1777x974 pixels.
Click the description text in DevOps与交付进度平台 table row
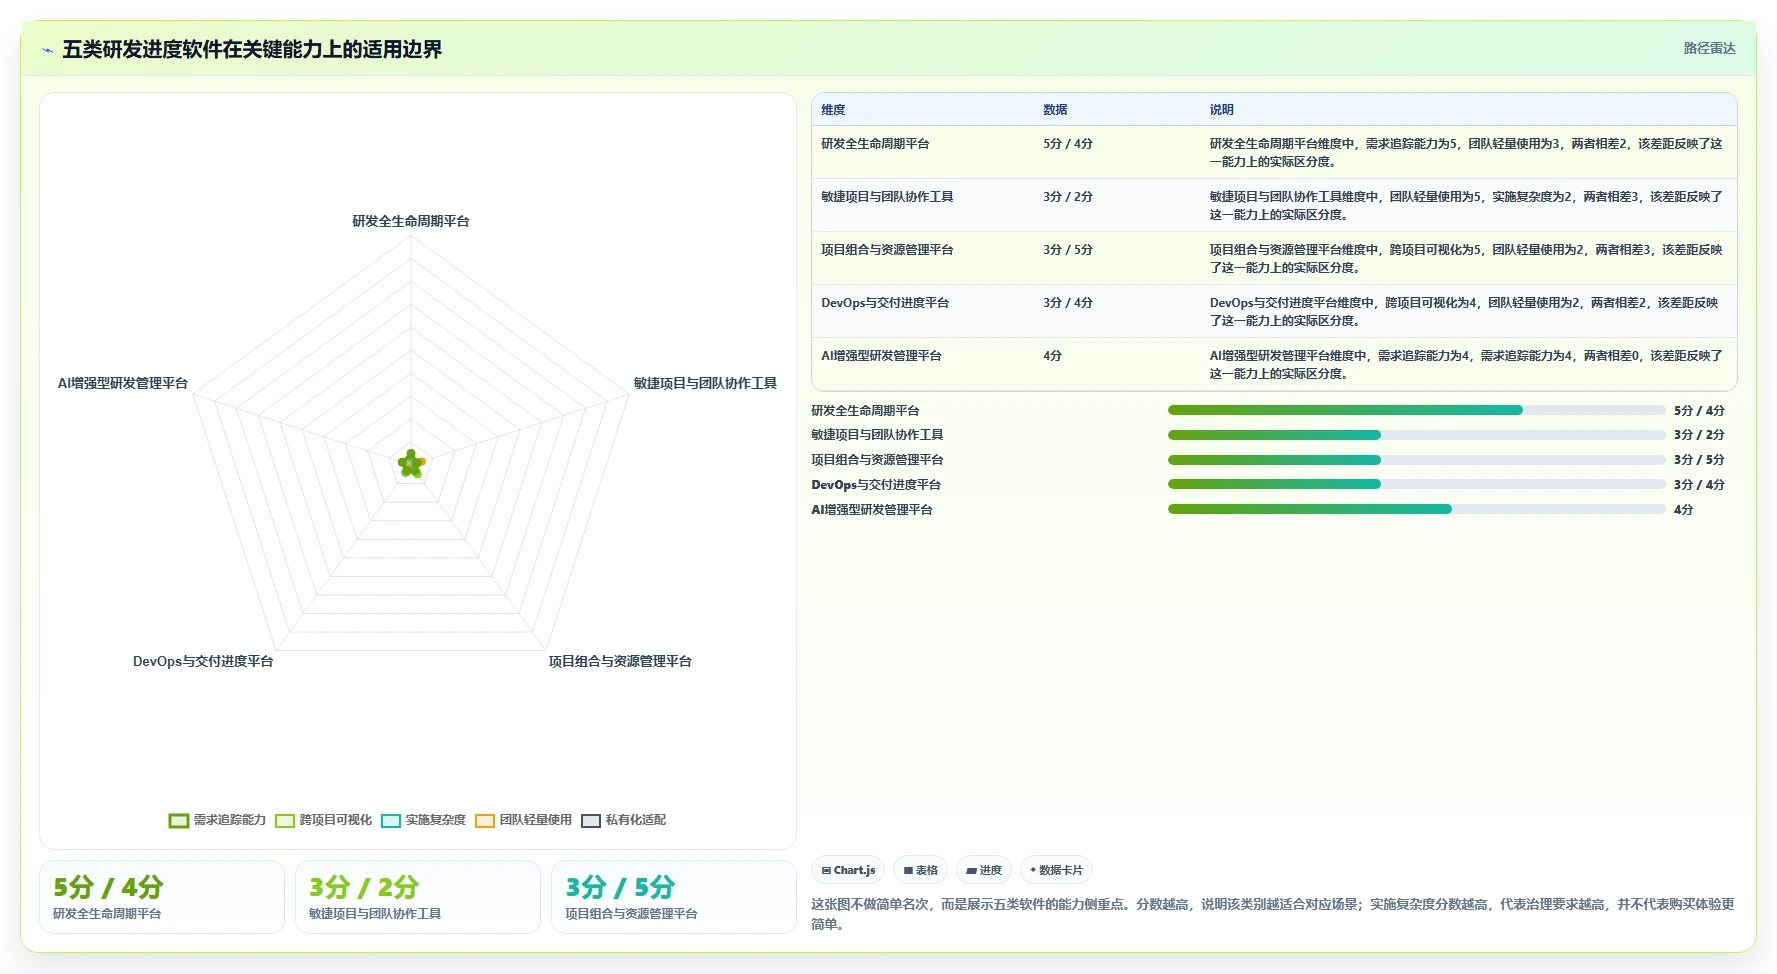point(1466,312)
